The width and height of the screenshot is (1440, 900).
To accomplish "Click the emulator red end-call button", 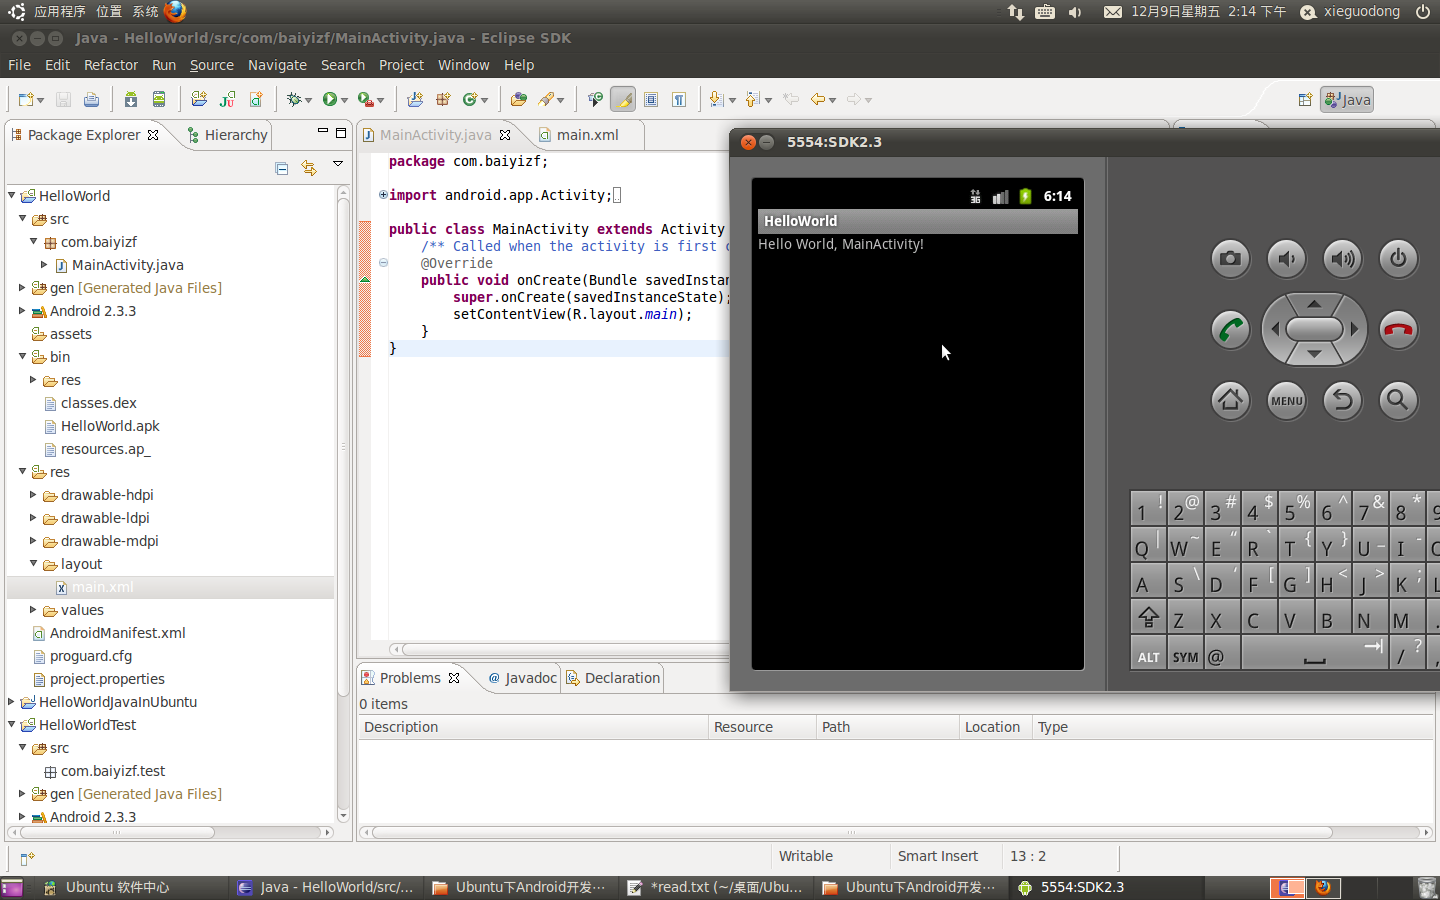I will (1398, 329).
